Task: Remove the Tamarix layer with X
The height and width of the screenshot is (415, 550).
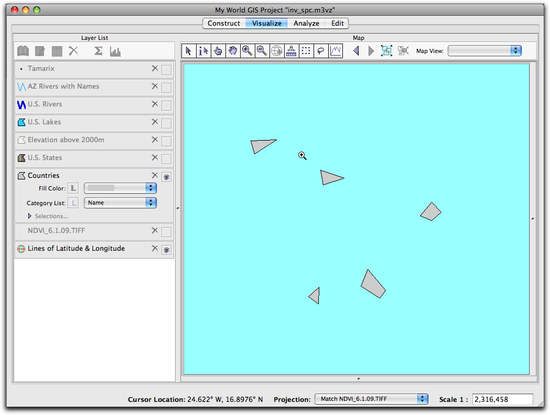Action: click(155, 68)
